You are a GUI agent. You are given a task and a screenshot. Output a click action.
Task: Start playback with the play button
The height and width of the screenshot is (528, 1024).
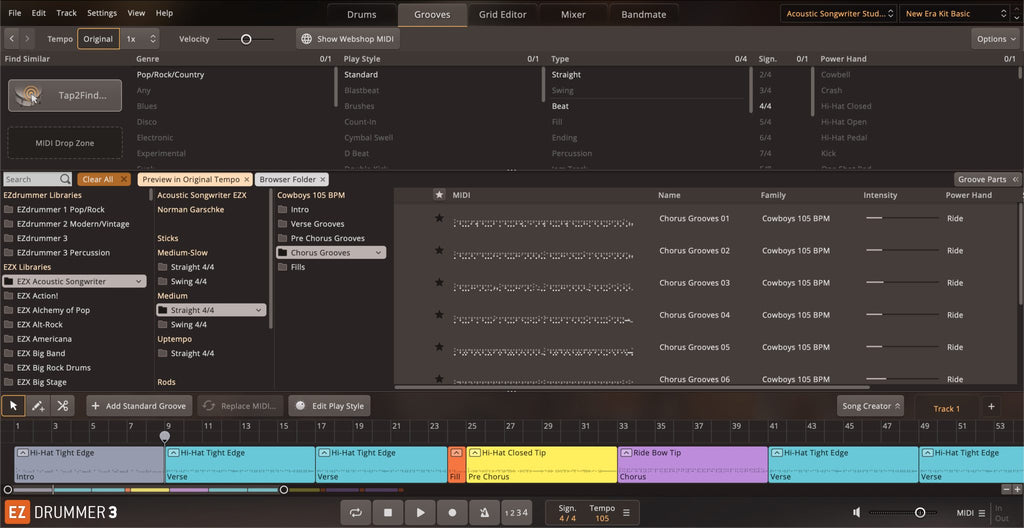421,513
